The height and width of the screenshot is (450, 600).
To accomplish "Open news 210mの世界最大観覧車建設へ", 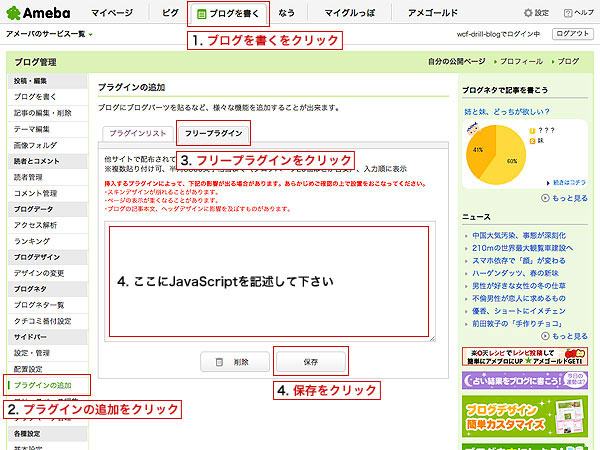I will [522, 248].
